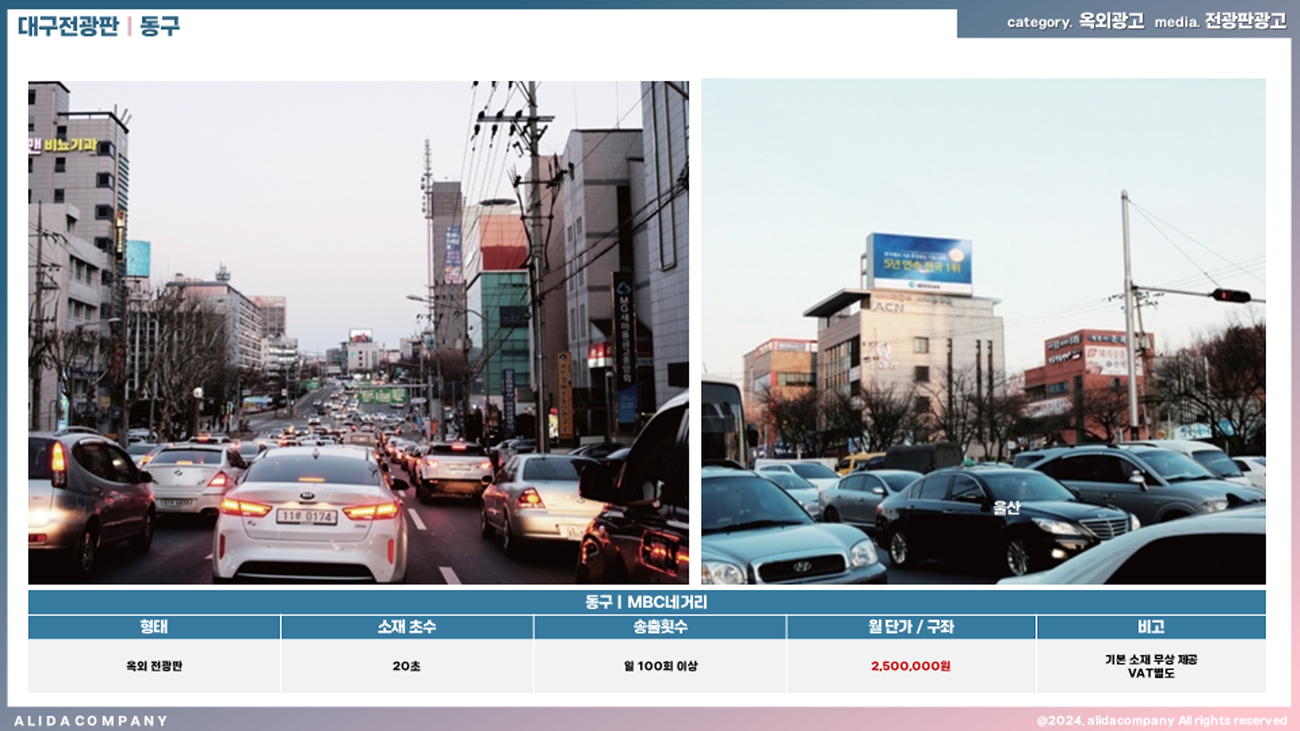Open the right billboard photo
The height and width of the screenshot is (731, 1300).
point(982,332)
